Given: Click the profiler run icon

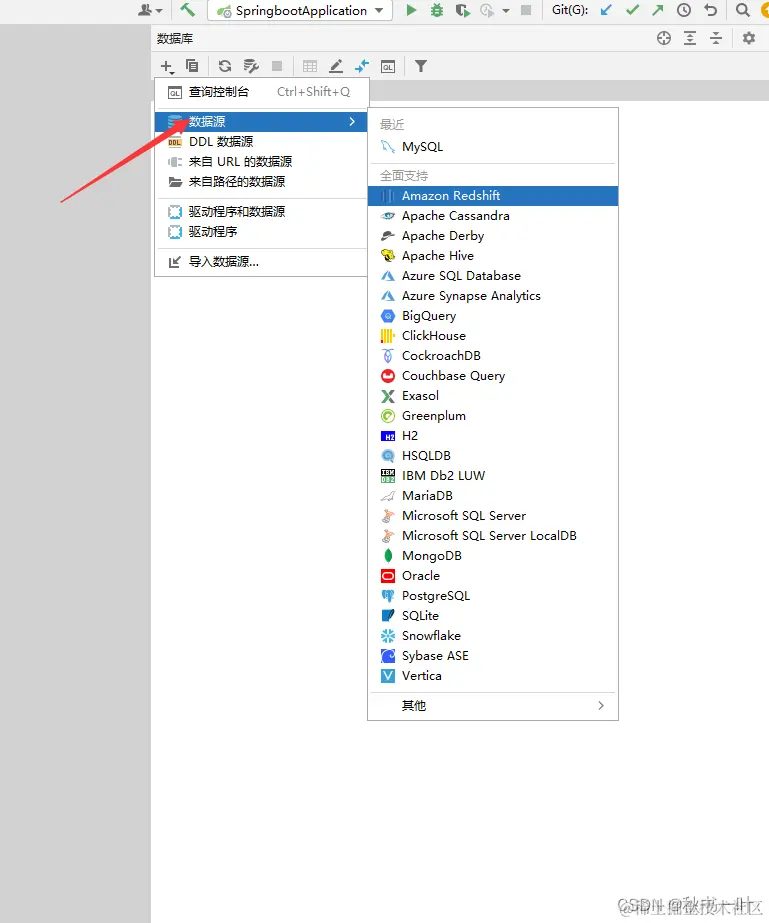Looking at the screenshot, I should pos(487,10).
